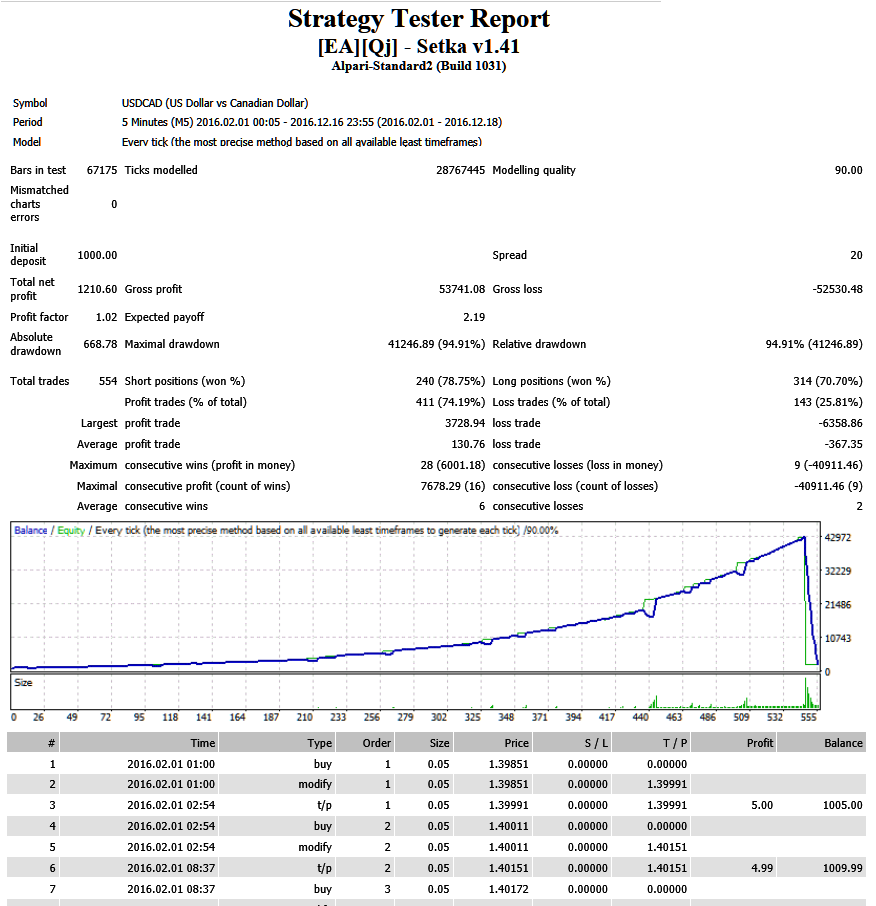
Task: Click largest profit trade value 3728.94
Action: point(465,424)
